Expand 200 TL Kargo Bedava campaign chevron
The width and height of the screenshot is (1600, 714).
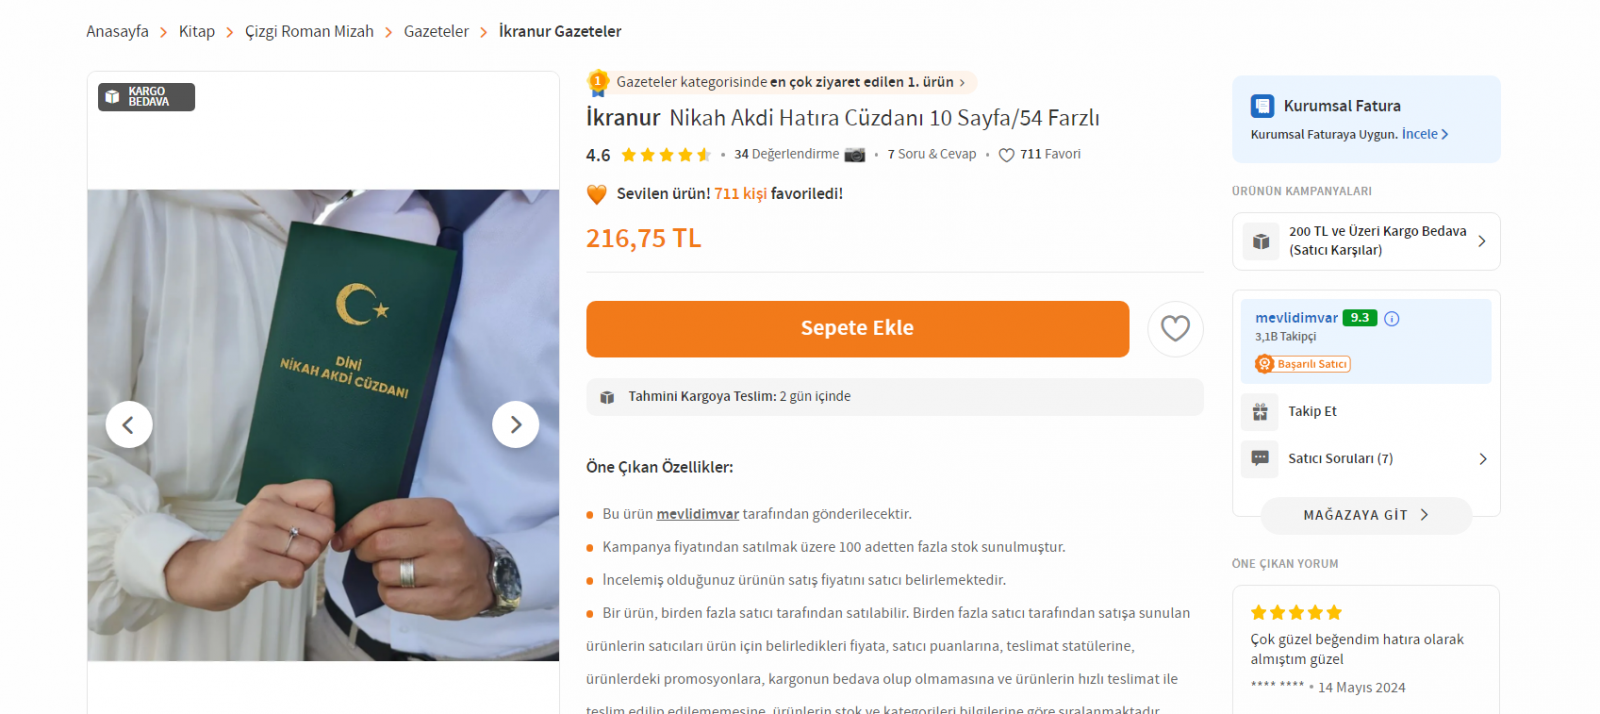coord(1482,241)
